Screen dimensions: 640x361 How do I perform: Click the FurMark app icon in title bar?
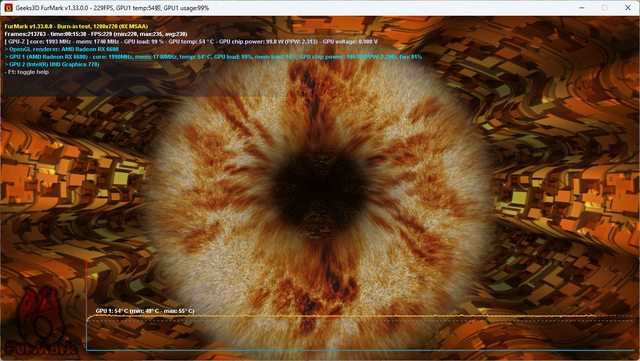[x=8, y=8]
